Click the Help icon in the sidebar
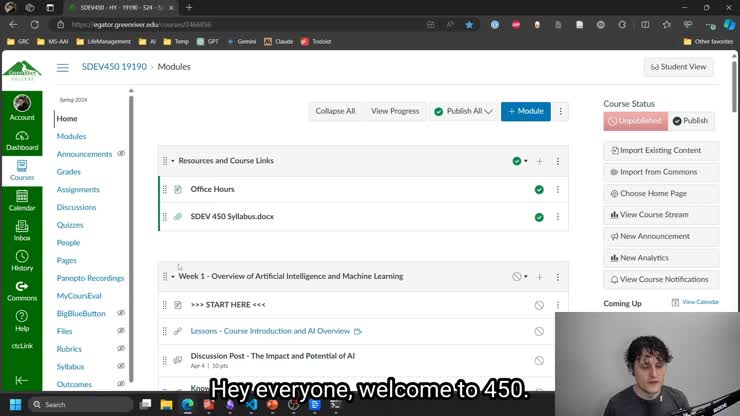Screen dimensions: 740x416 coord(22,320)
